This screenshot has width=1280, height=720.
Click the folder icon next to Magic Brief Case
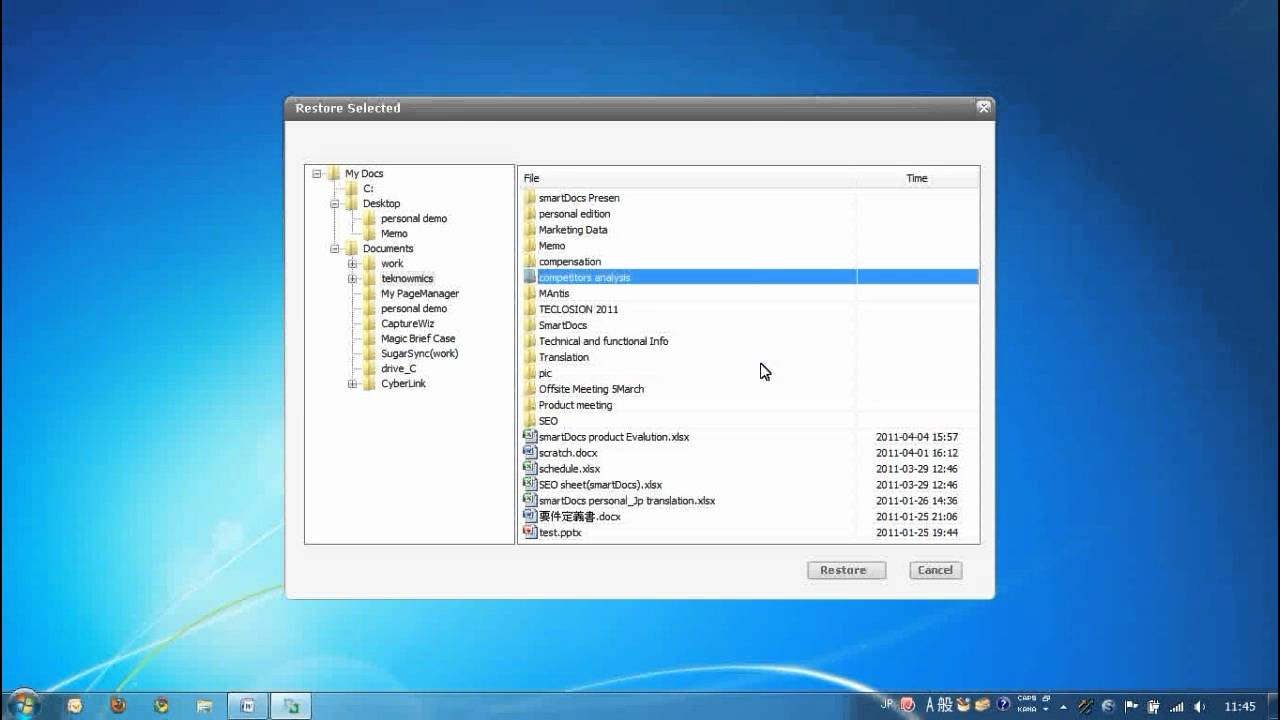point(370,338)
